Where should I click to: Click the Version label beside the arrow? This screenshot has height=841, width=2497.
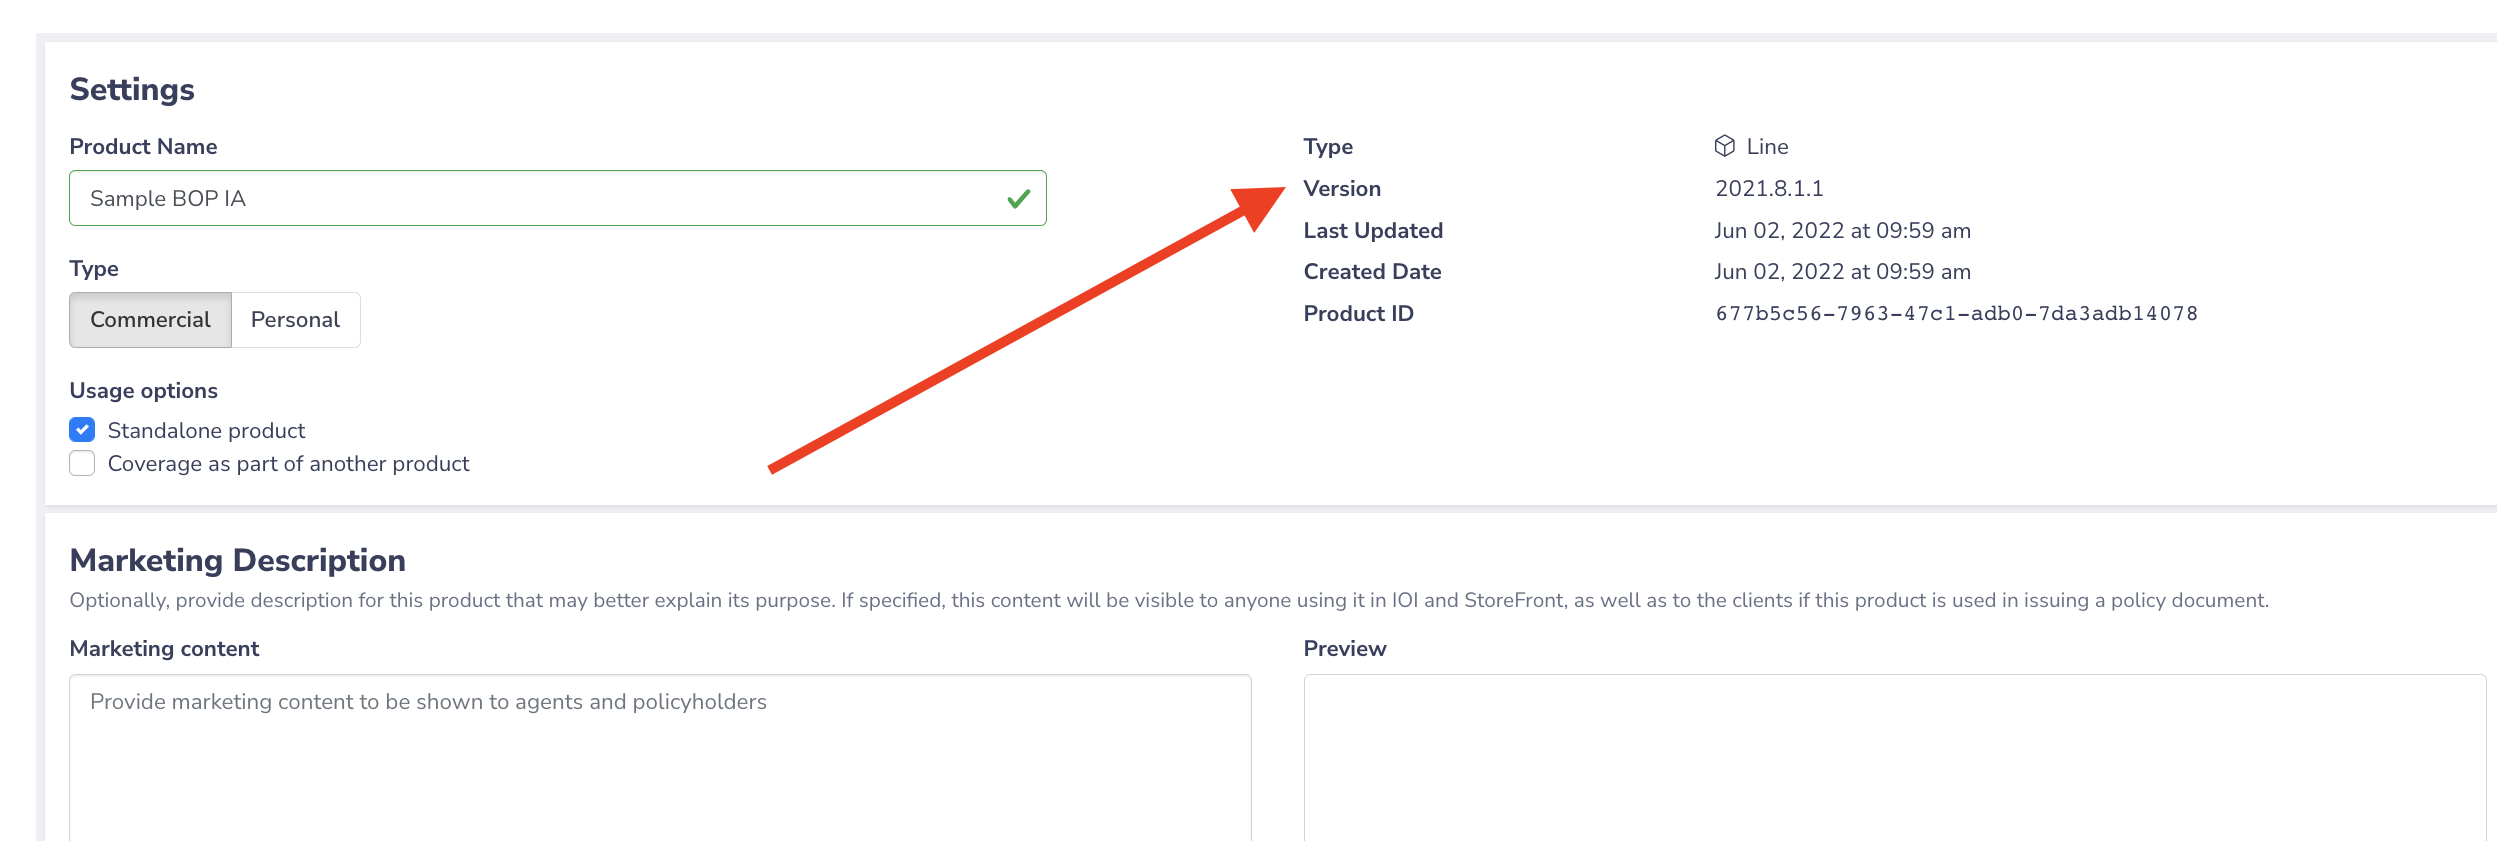pos(1342,189)
